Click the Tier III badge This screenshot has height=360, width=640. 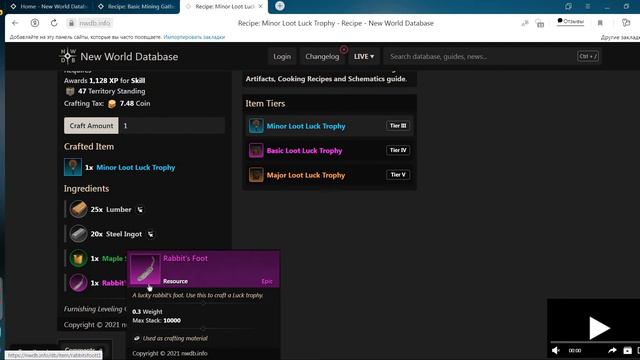(398, 126)
